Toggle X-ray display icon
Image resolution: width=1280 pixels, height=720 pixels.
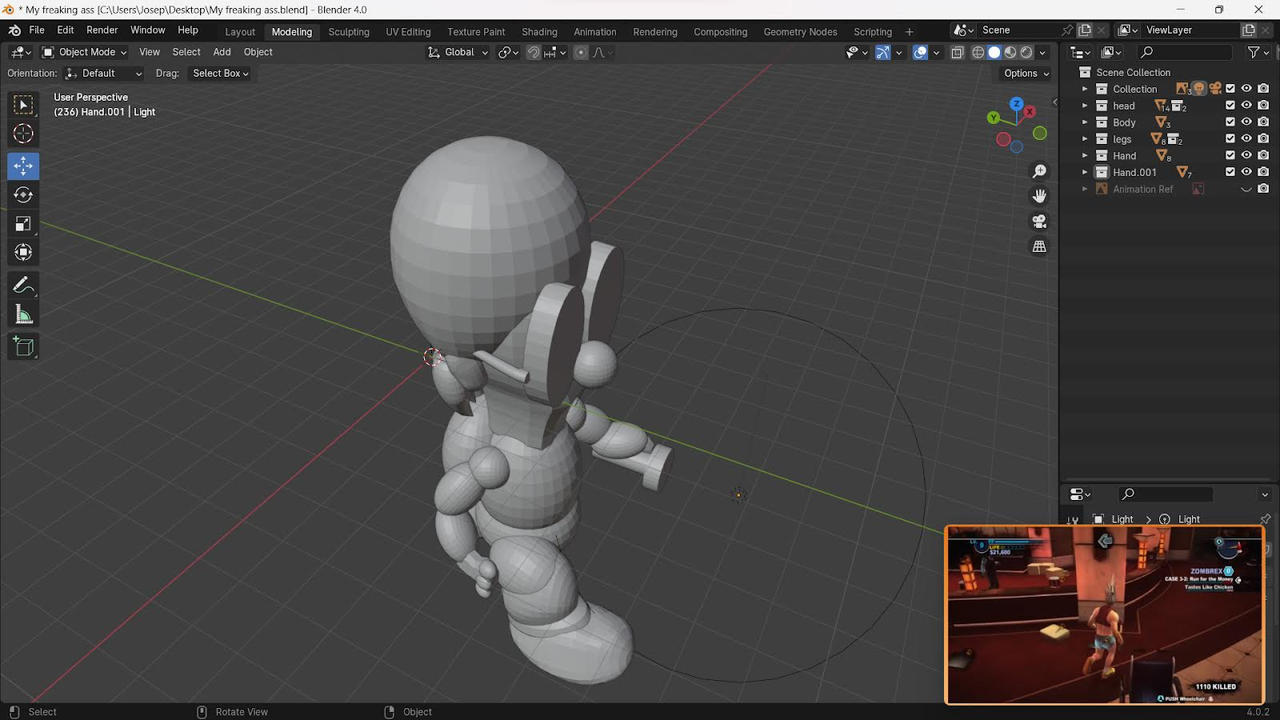957,52
